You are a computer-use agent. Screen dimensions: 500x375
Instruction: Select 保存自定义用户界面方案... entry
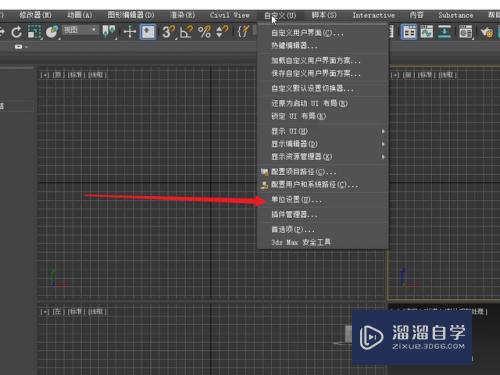click(x=323, y=73)
